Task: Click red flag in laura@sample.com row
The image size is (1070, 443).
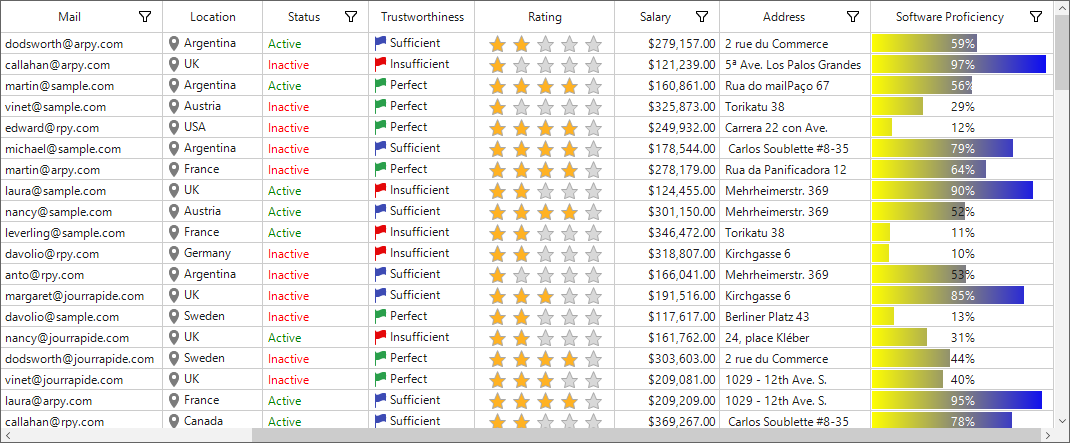Action: 381,190
